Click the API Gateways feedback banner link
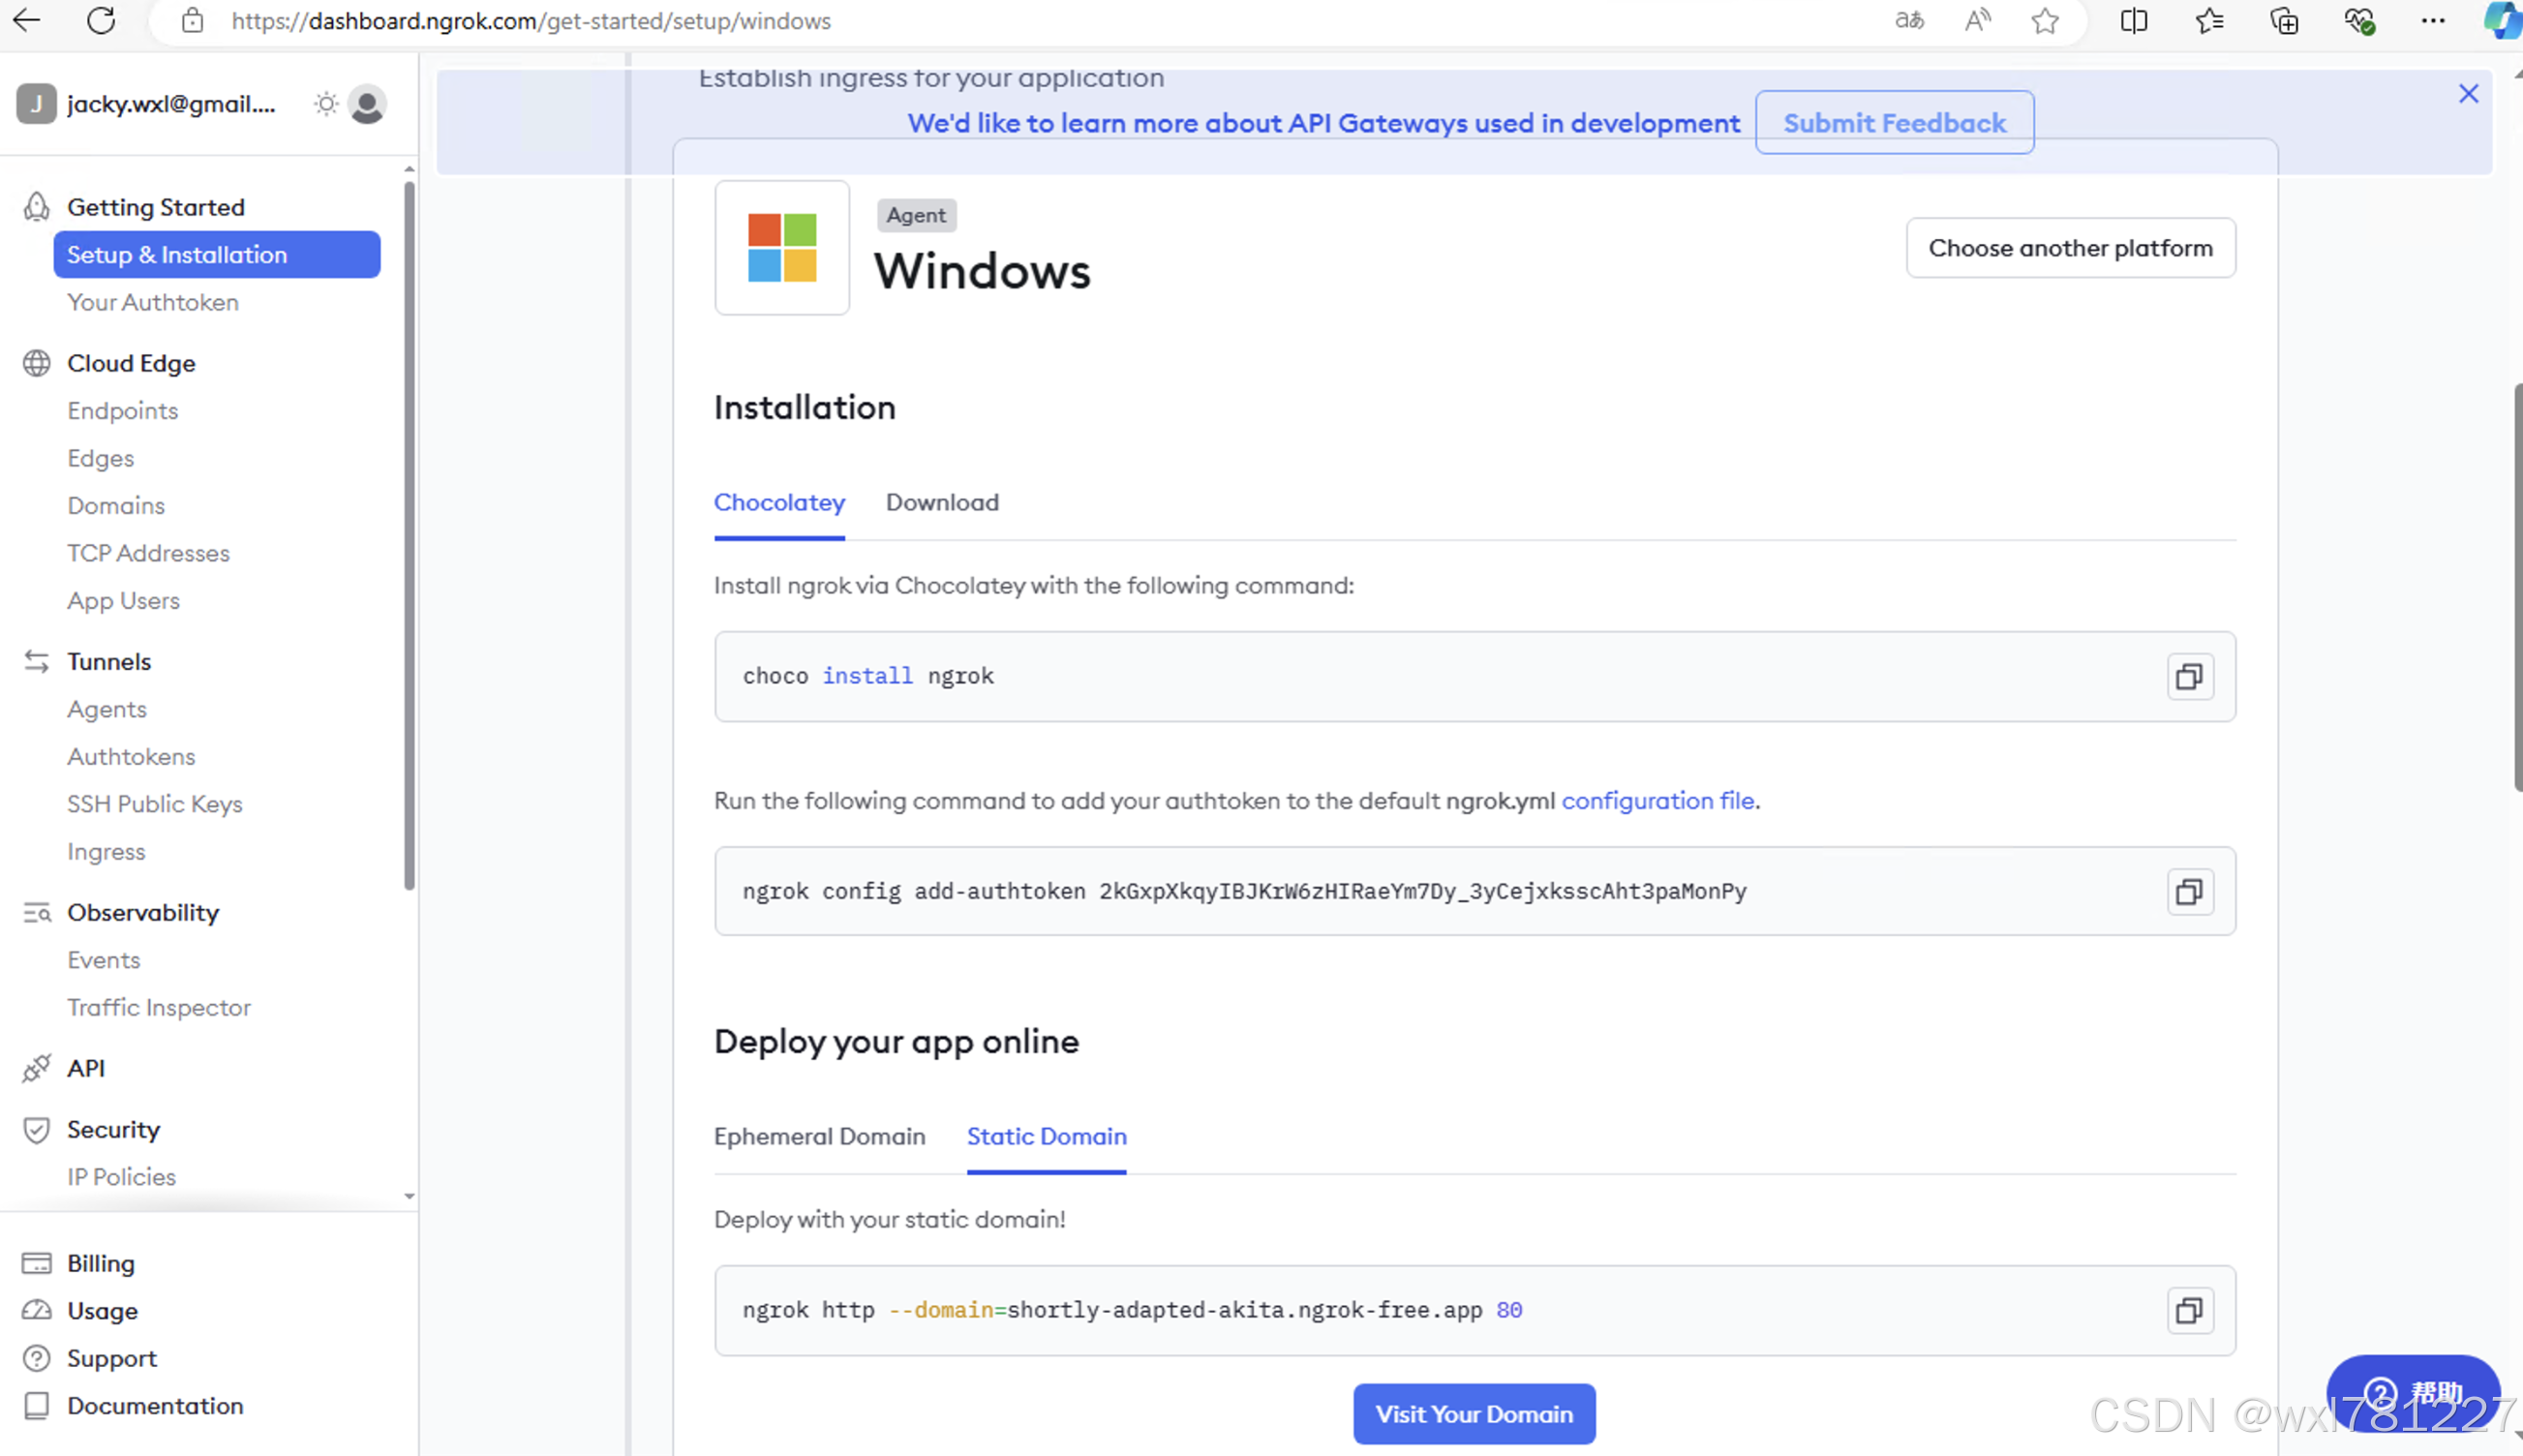Viewport: 2523px width, 1456px height. (1323, 122)
